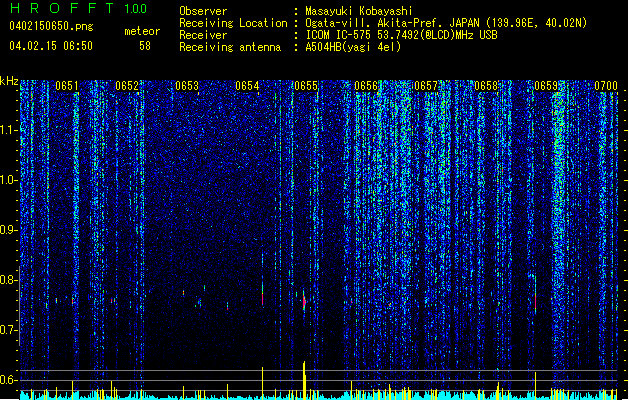Click the 0658 time marker

tap(486, 86)
